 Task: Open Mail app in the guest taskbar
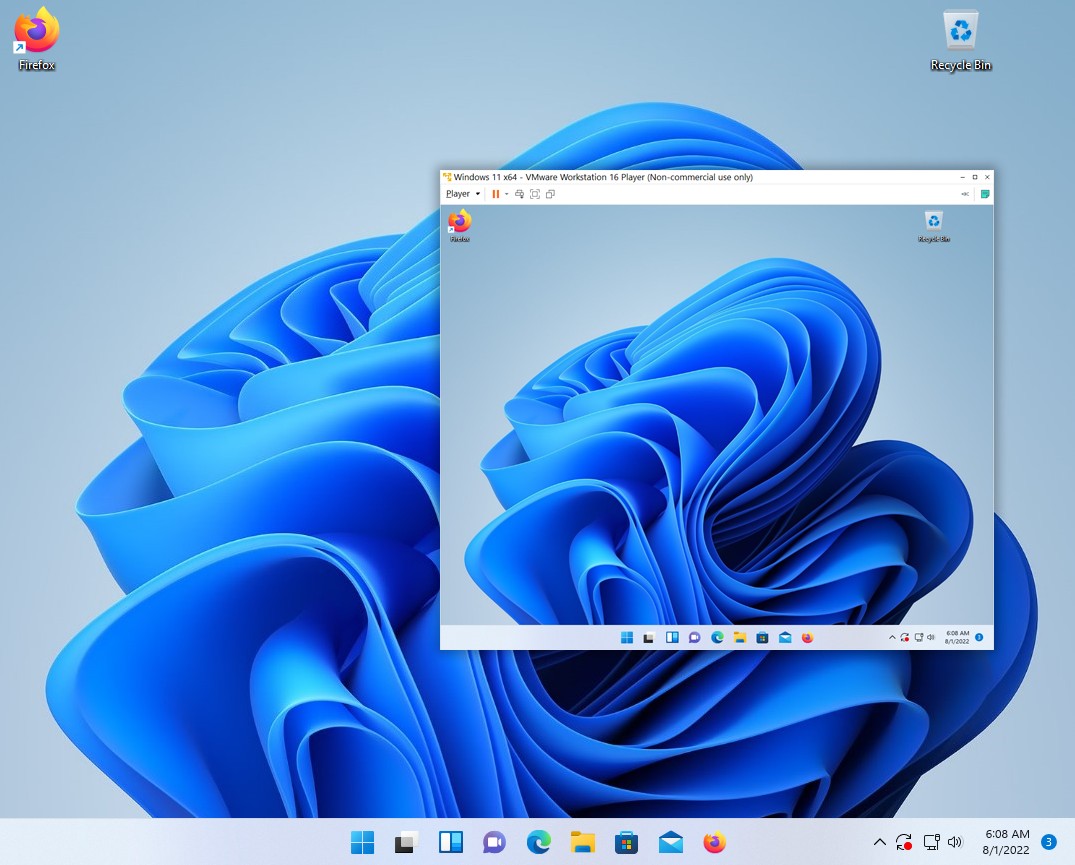tap(785, 637)
